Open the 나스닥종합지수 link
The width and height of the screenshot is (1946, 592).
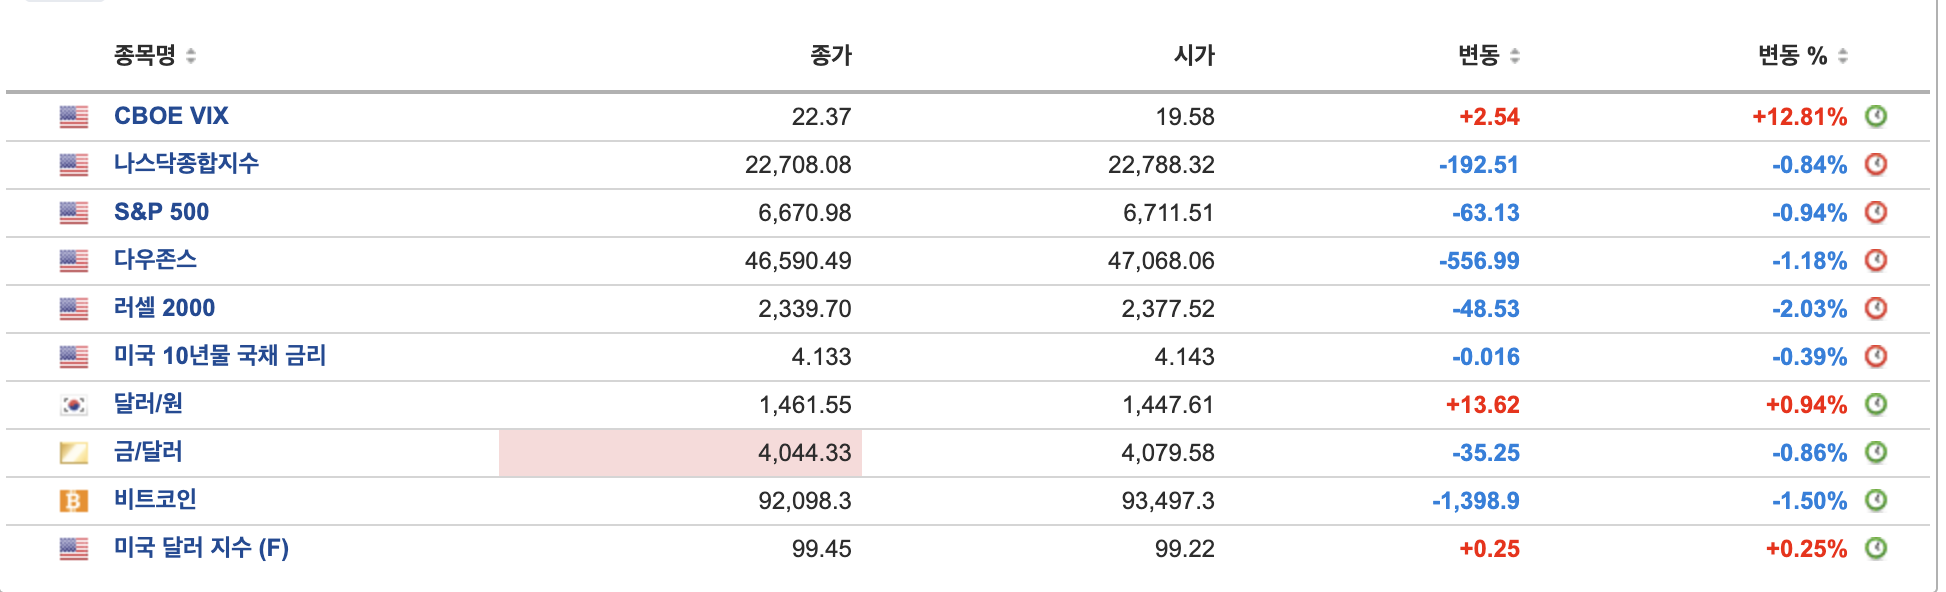[x=186, y=164]
